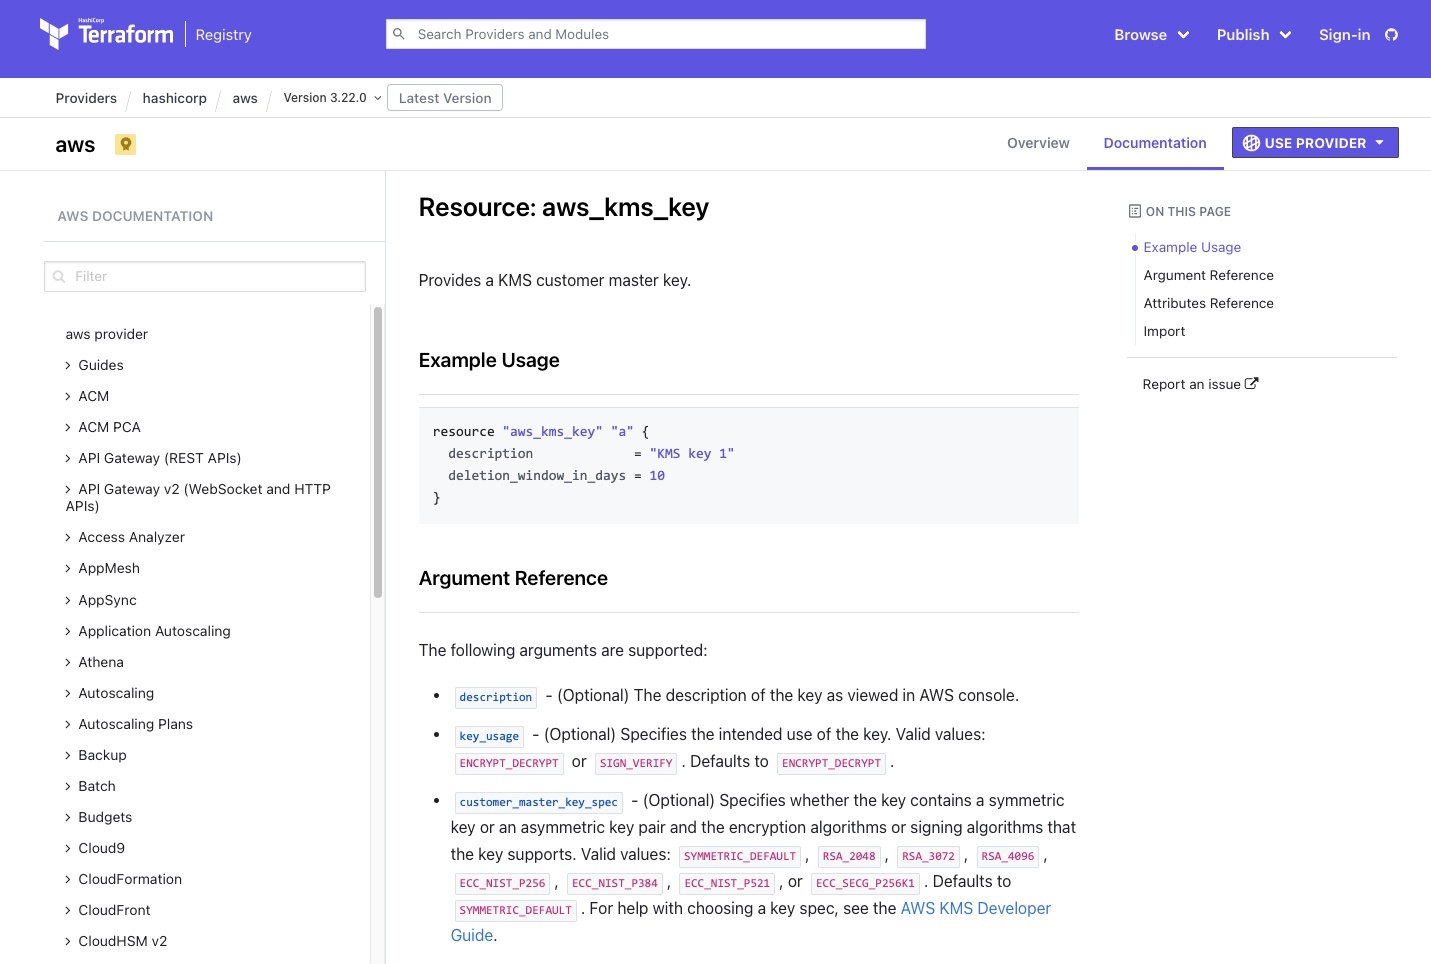Open the AWS KMS Developer Guide link

coord(975,908)
